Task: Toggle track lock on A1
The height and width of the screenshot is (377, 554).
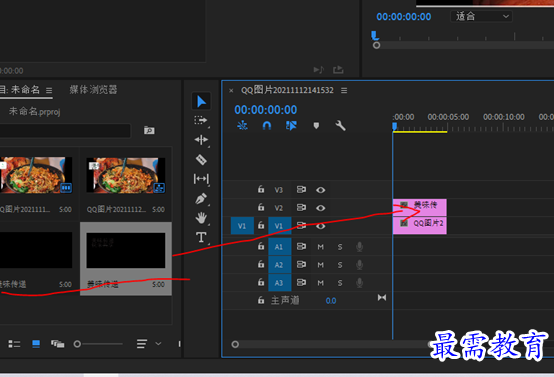Action: click(x=261, y=246)
